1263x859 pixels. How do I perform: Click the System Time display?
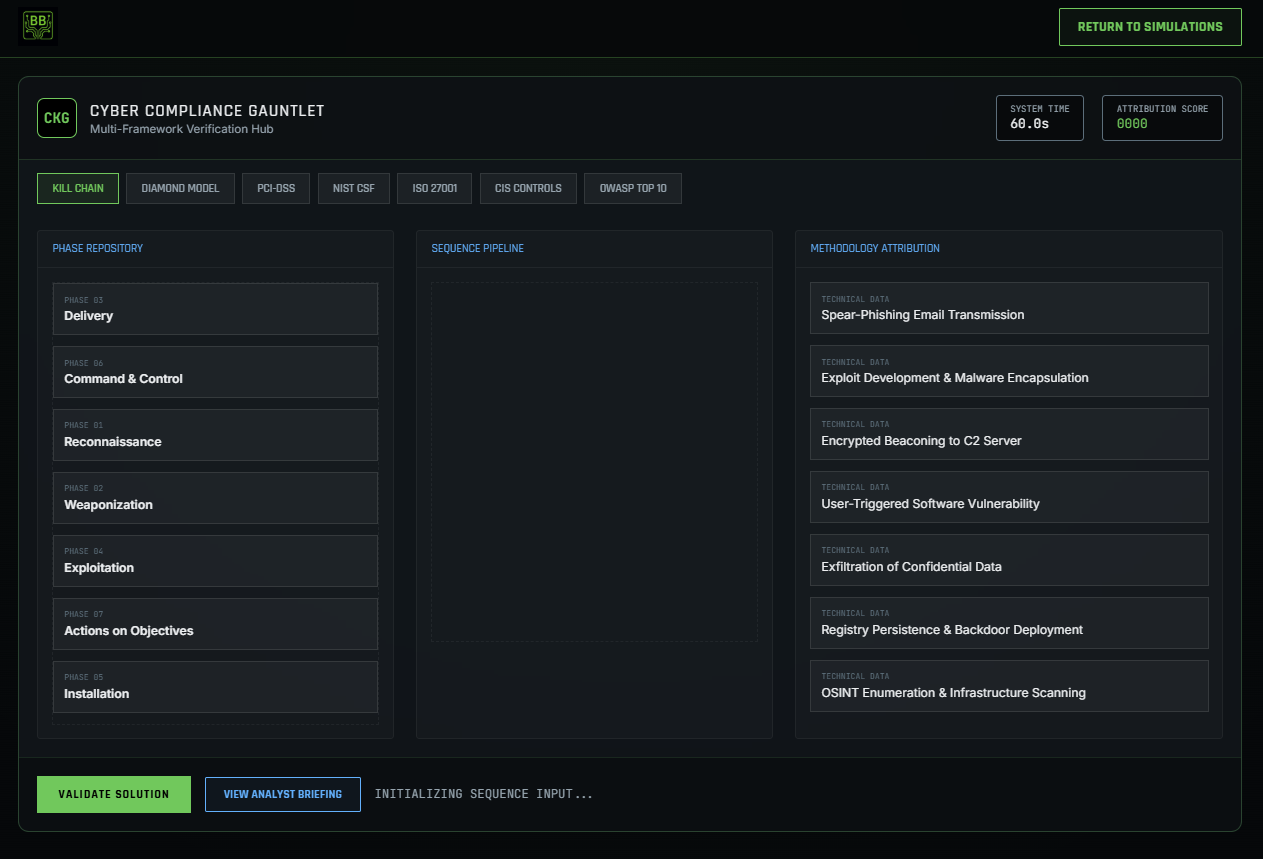[x=1039, y=118]
